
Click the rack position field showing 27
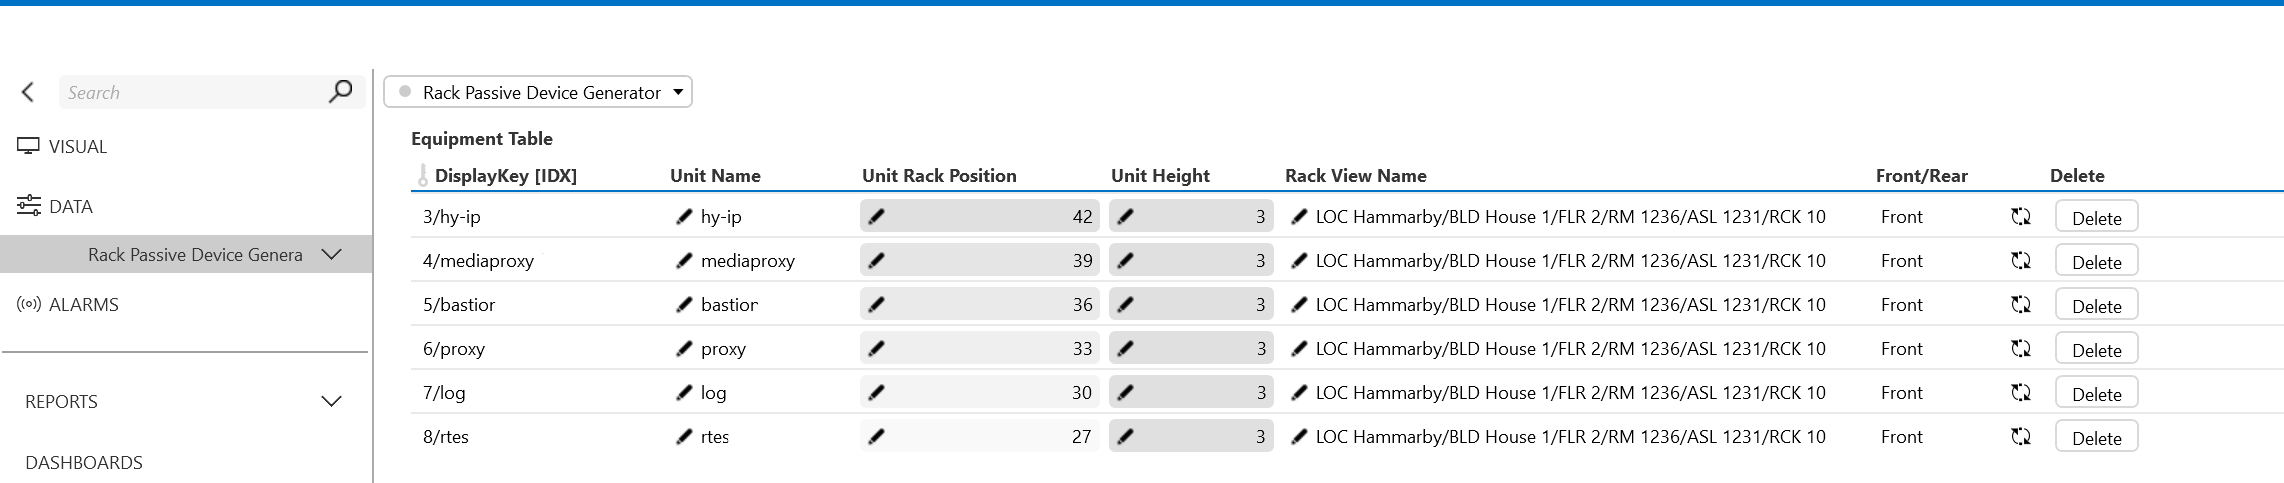pyautogui.click(x=980, y=436)
